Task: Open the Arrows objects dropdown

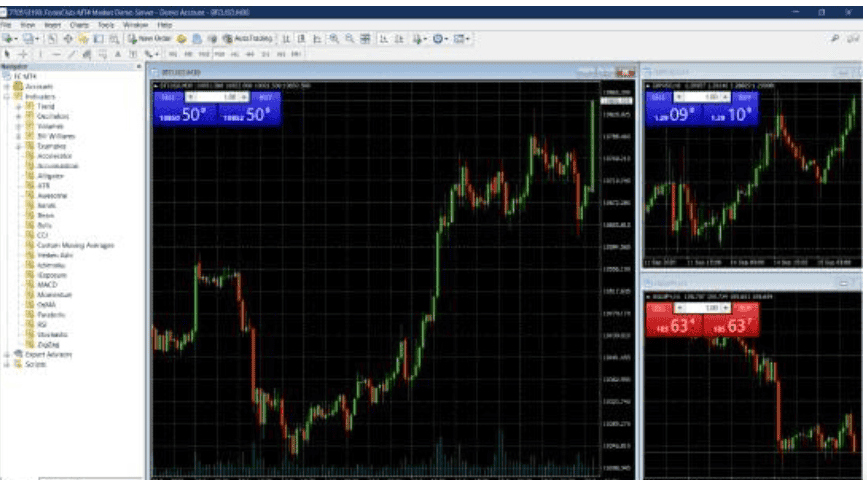Action: click(151, 54)
